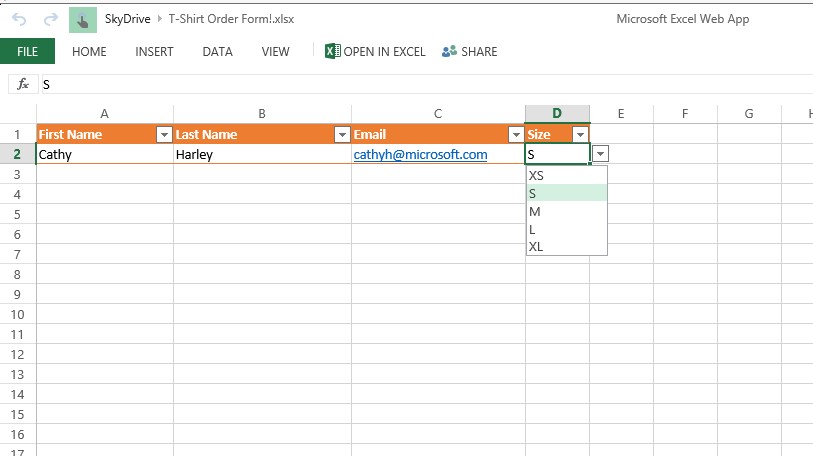Image resolution: width=813 pixels, height=456 pixels.
Task: Choose XS from the size list
Action: tap(567, 175)
